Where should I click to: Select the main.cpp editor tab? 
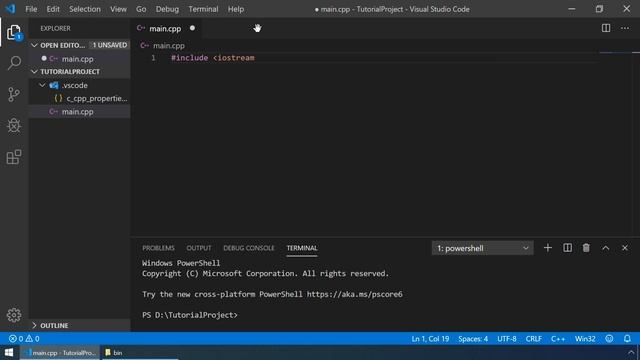pos(165,28)
